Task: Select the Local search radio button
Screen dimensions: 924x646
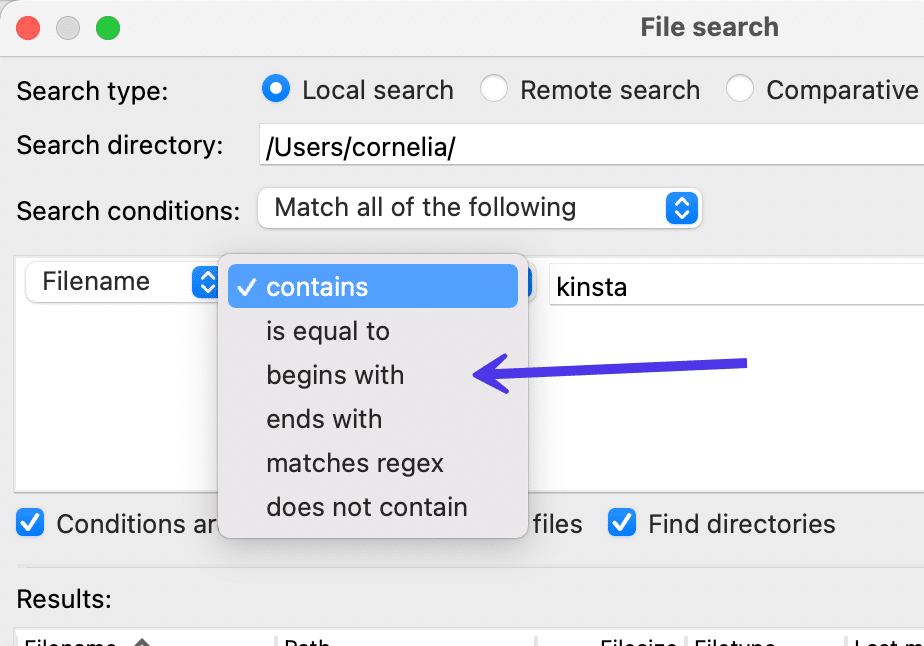Action: click(x=275, y=90)
